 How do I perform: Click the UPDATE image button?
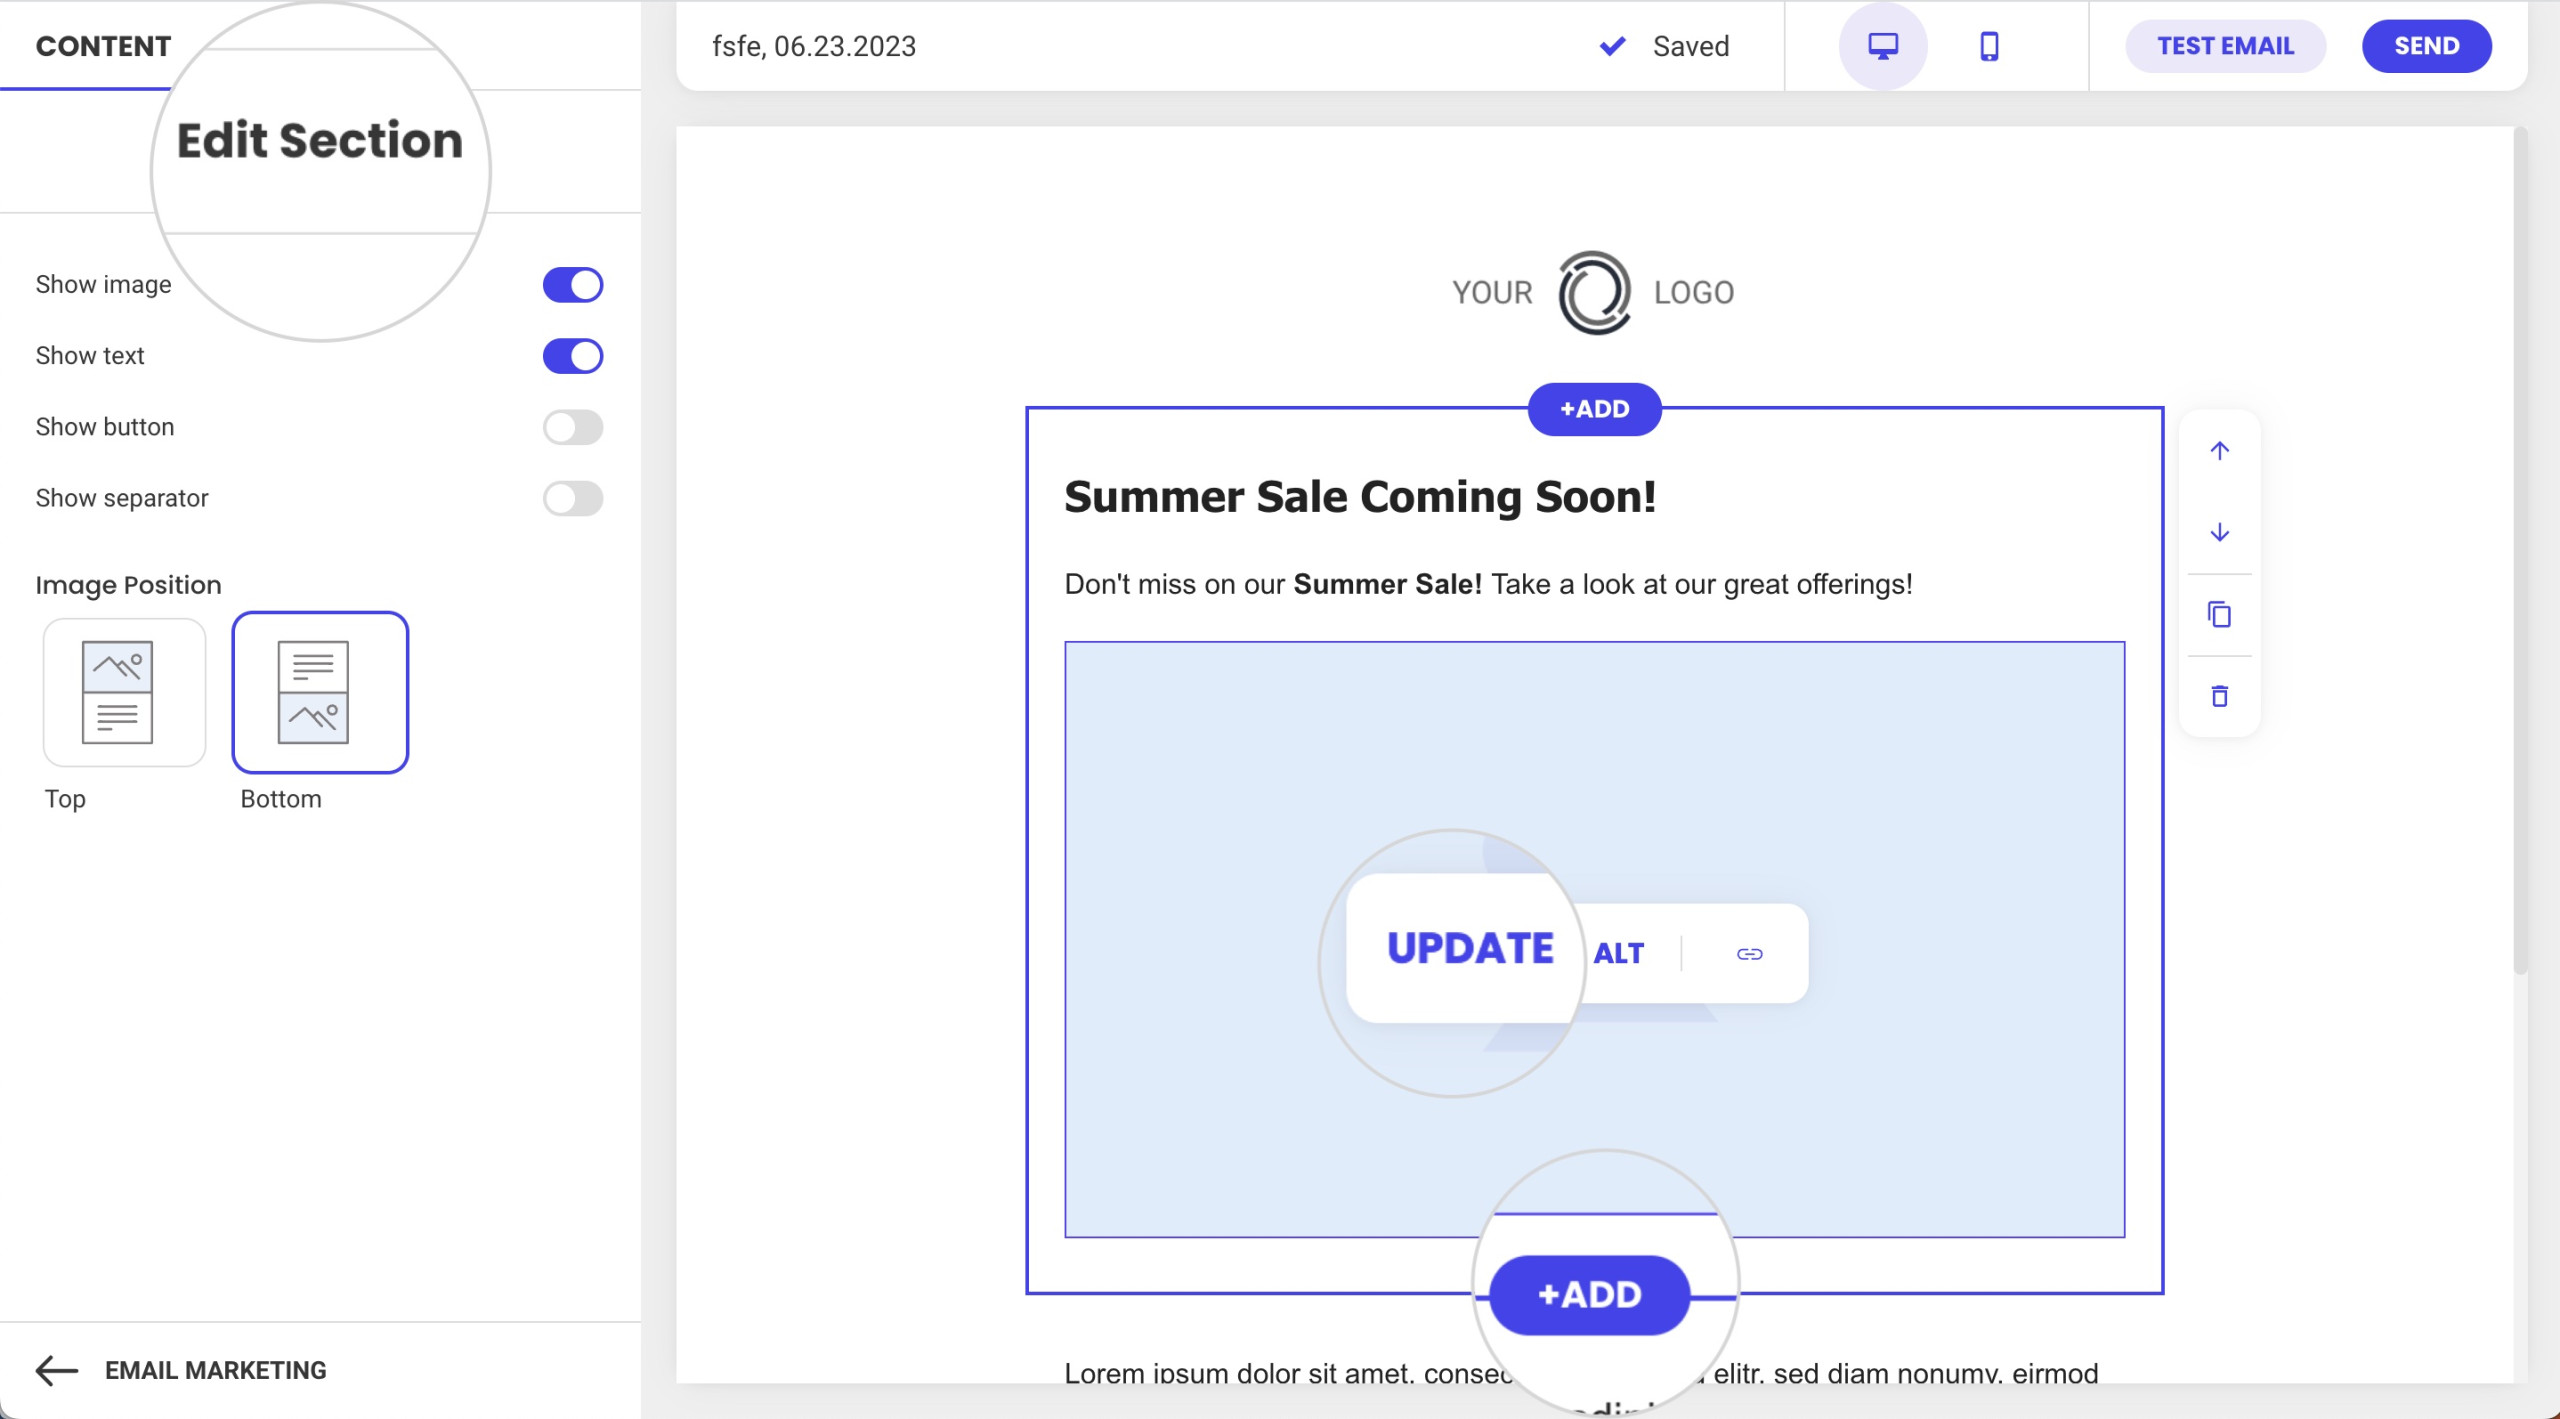tap(1470, 951)
